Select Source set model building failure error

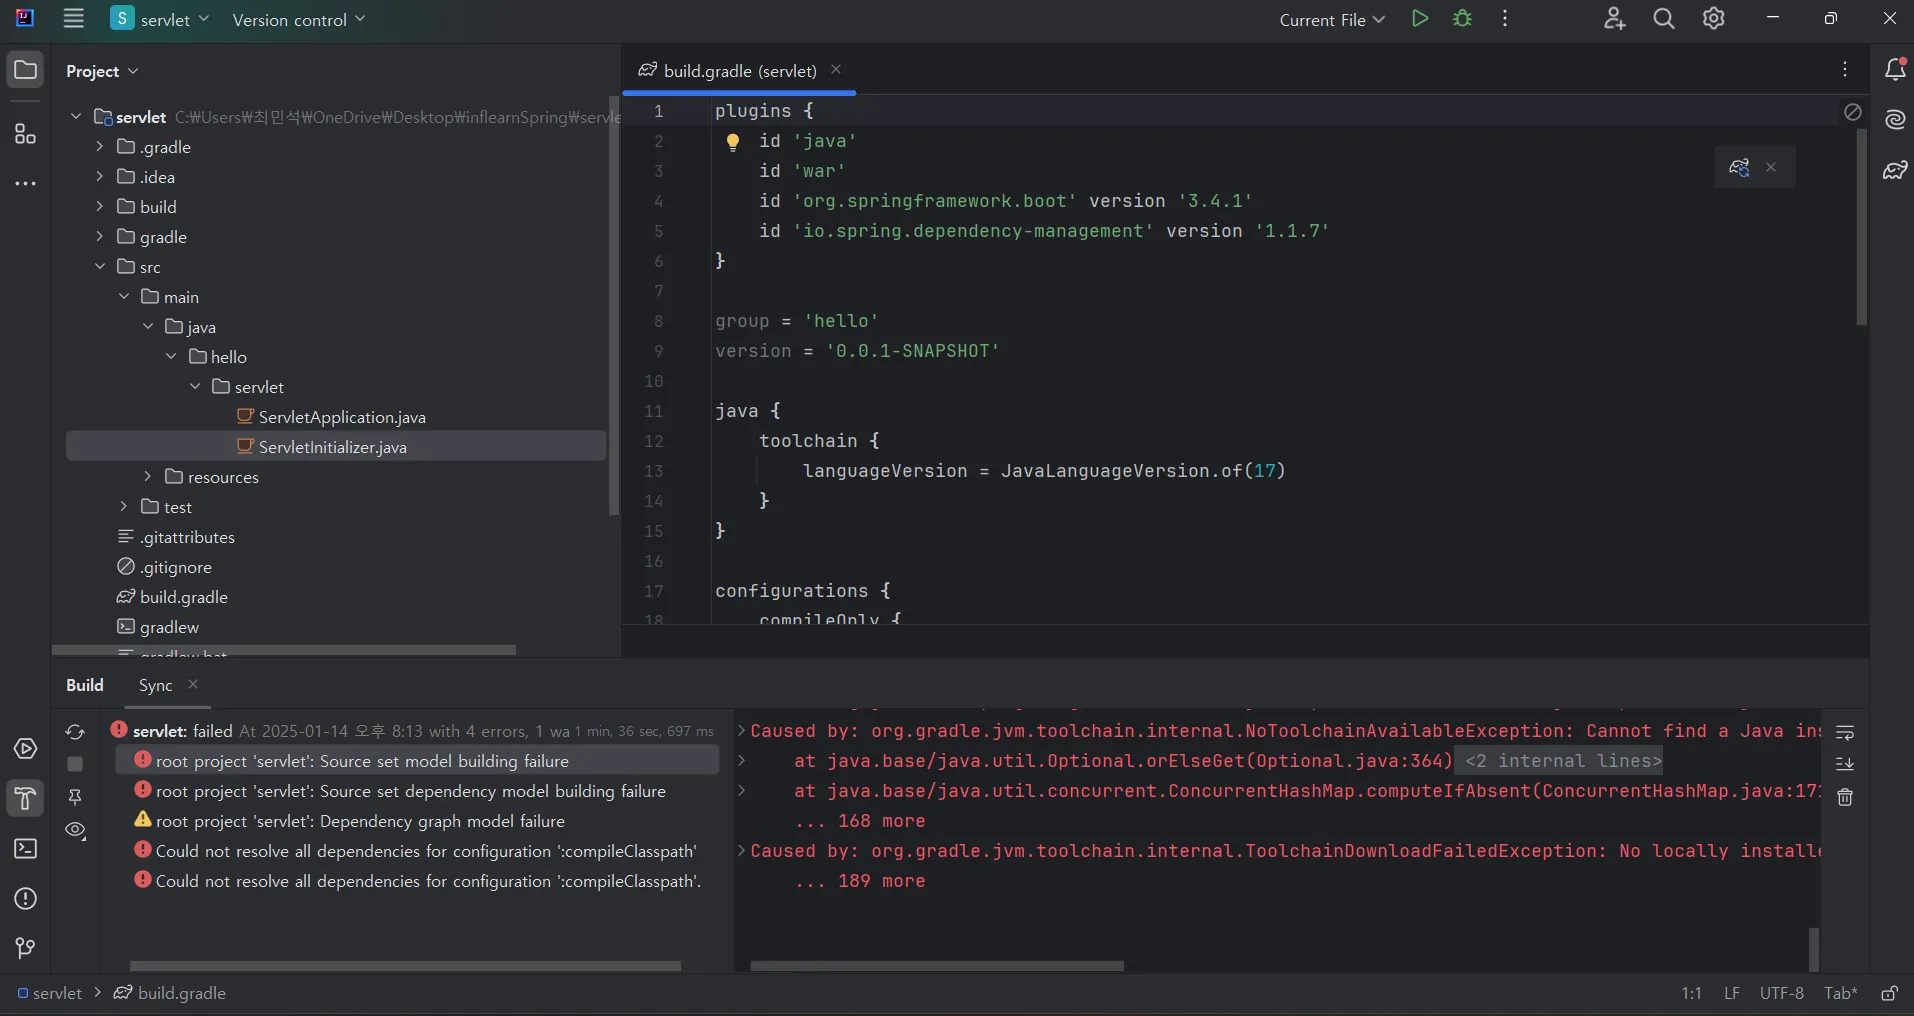pyautogui.click(x=416, y=761)
